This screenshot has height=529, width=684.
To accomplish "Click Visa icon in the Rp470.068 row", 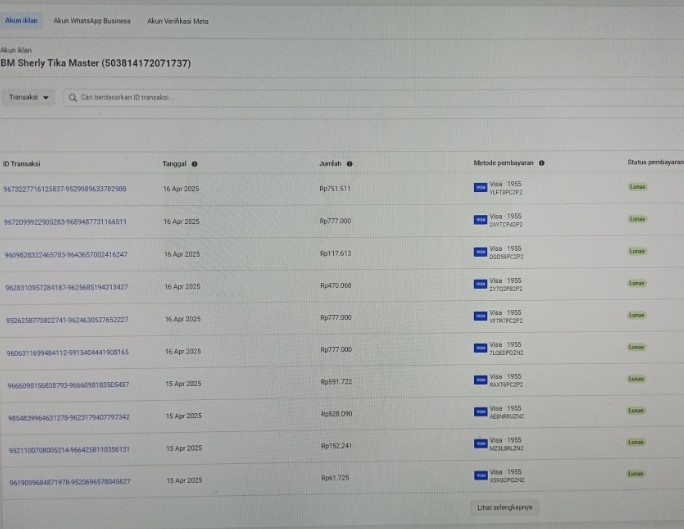I will click(480, 284).
